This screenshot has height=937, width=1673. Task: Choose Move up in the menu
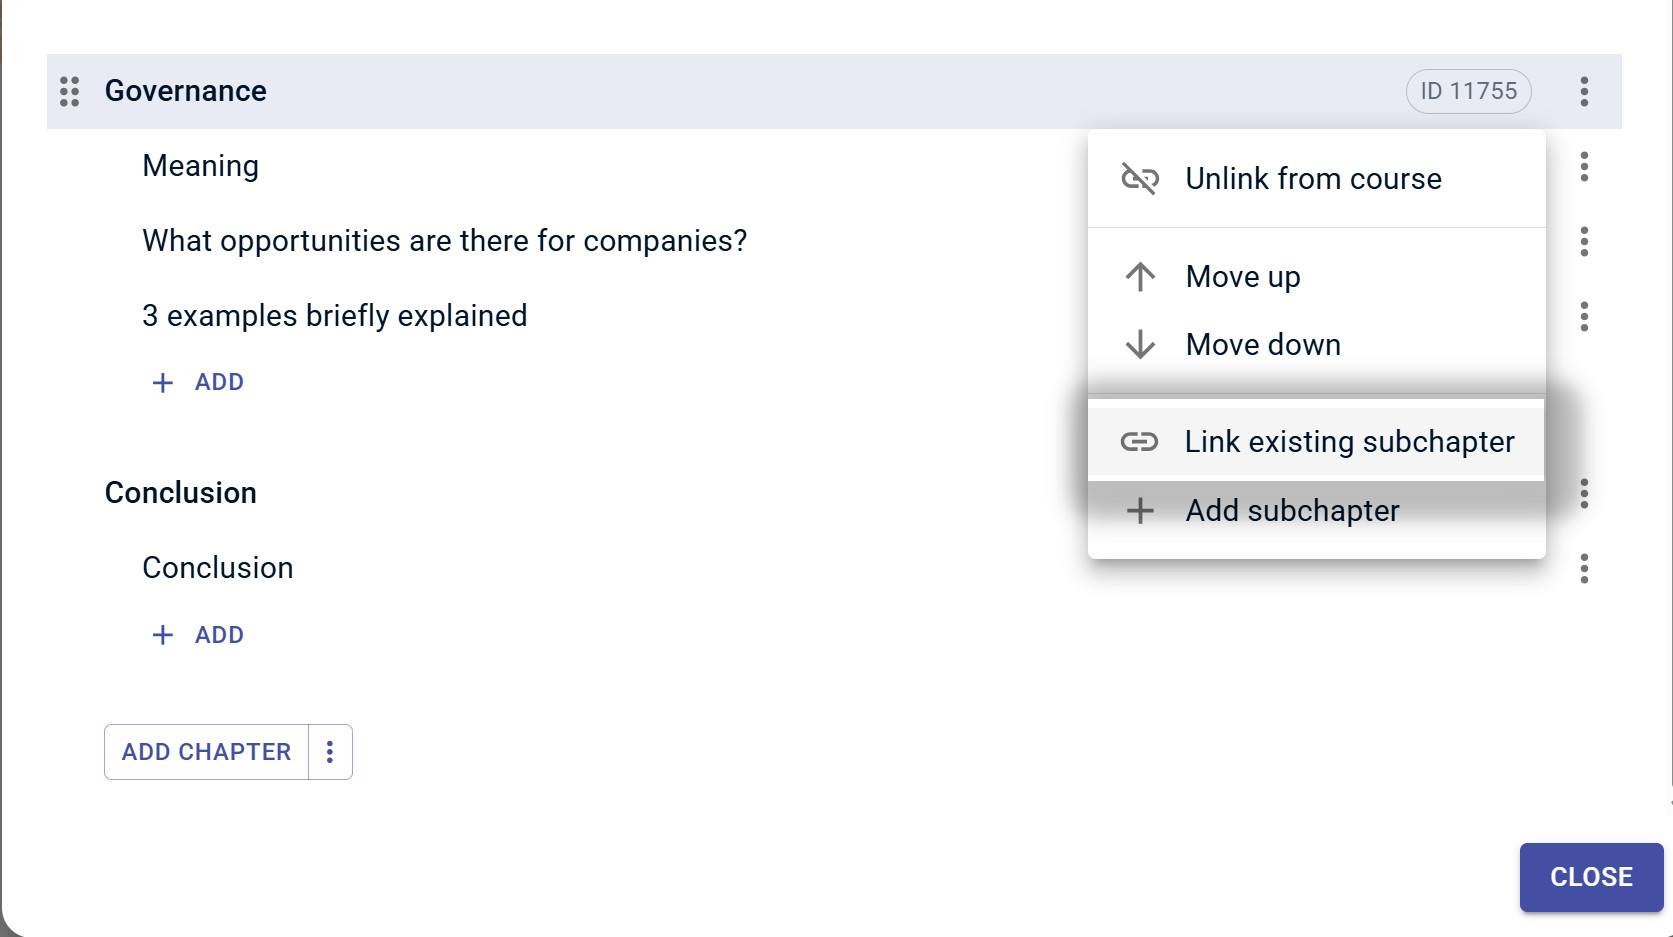click(x=1243, y=276)
